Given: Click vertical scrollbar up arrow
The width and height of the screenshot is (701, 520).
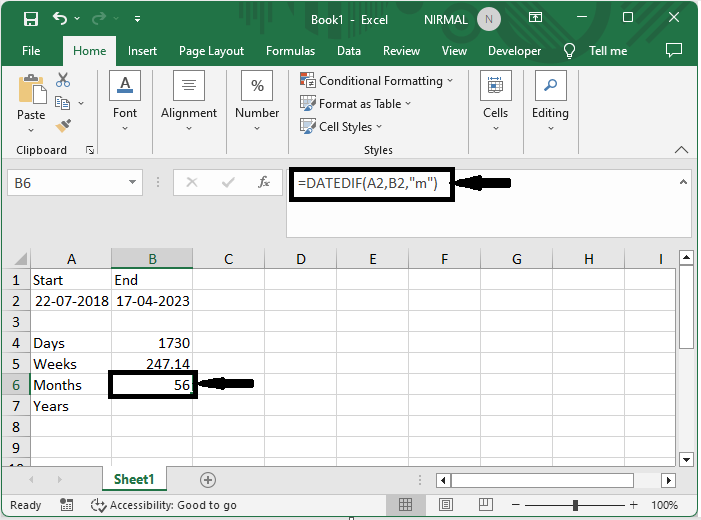Looking at the screenshot, I should coord(686,258).
